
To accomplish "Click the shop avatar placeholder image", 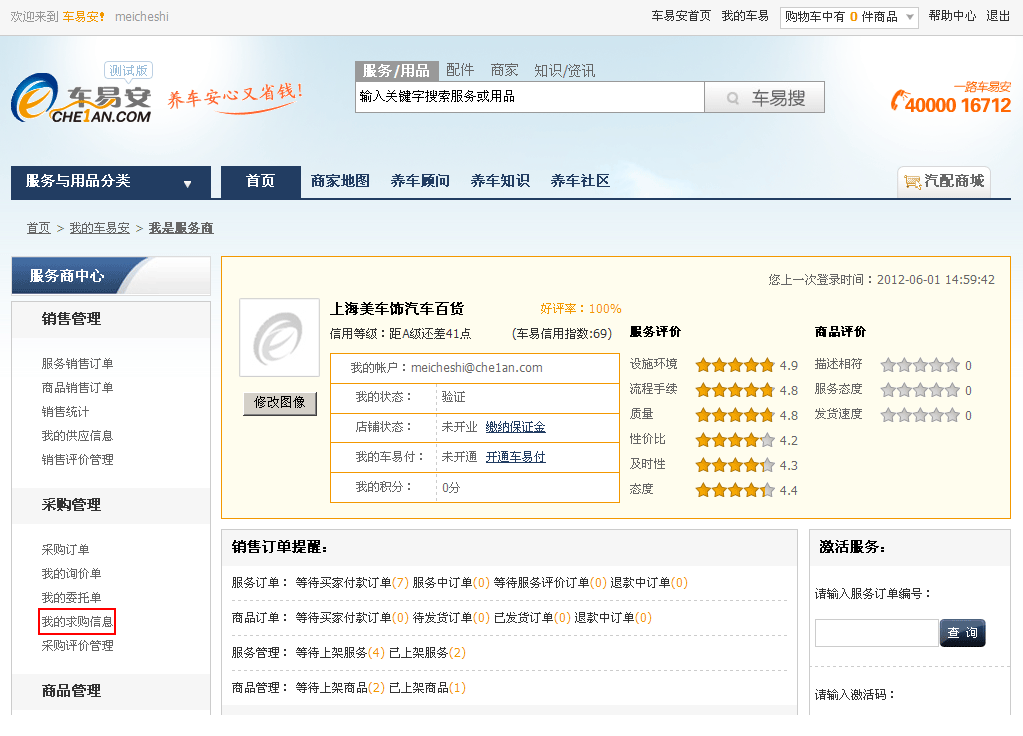I will (279, 337).
